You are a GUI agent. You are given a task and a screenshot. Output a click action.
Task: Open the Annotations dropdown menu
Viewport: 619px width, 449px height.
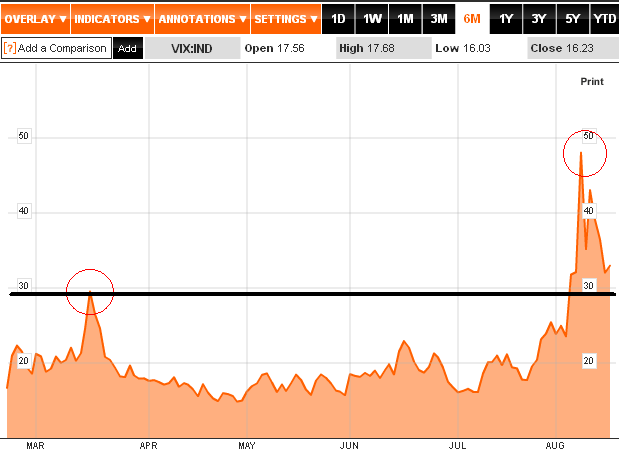pos(201,19)
